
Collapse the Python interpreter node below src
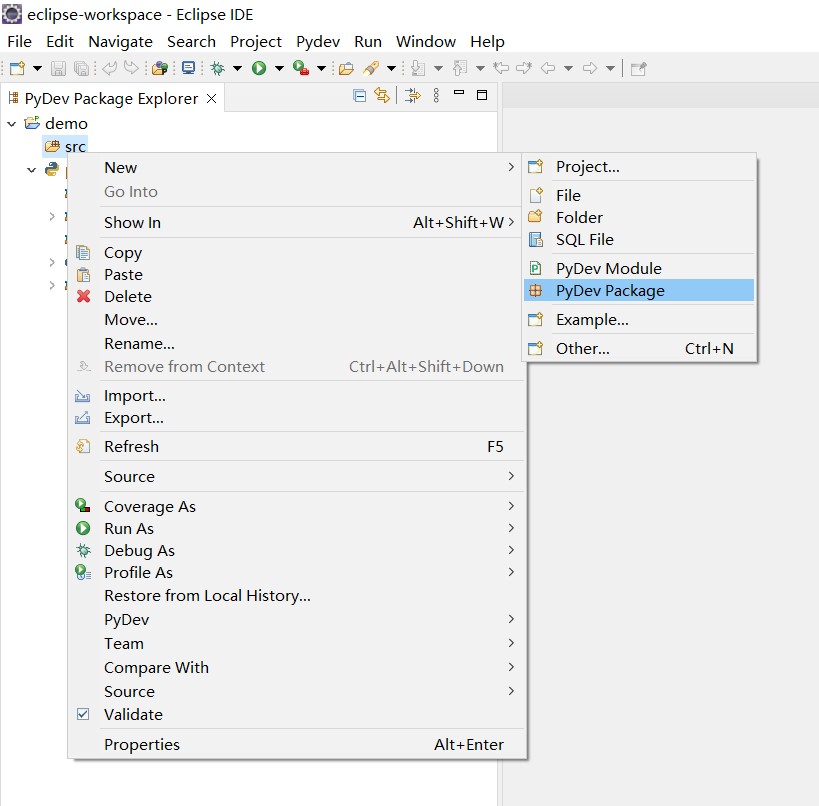click(31, 170)
